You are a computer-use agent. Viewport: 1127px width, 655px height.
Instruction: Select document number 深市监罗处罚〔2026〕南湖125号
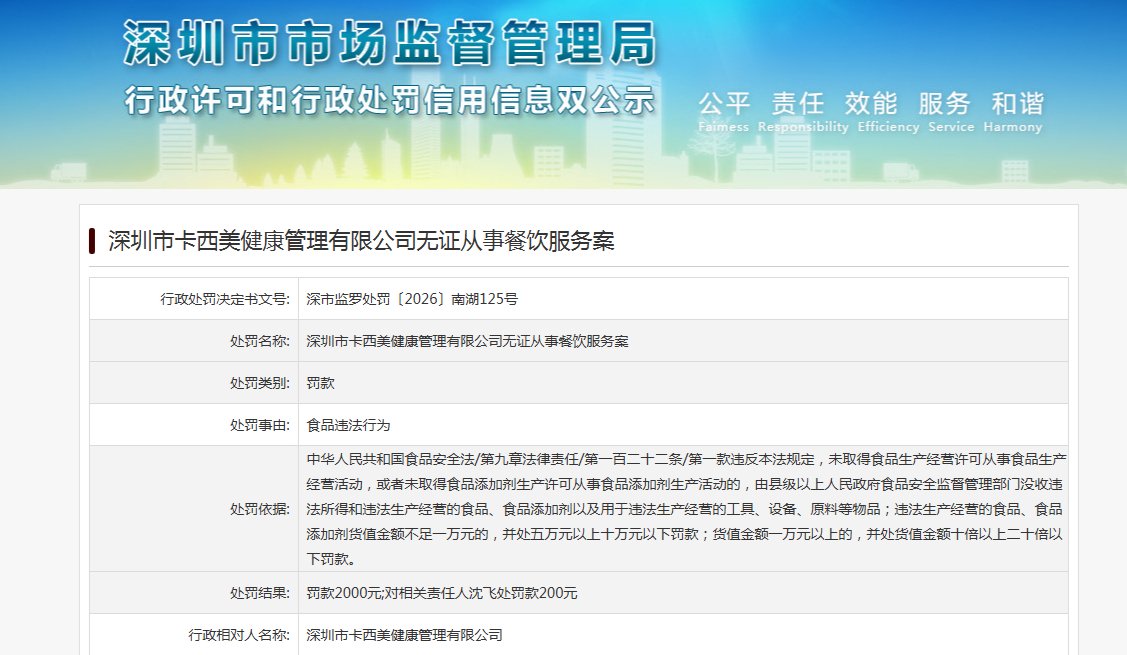pyautogui.click(x=412, y=299)
